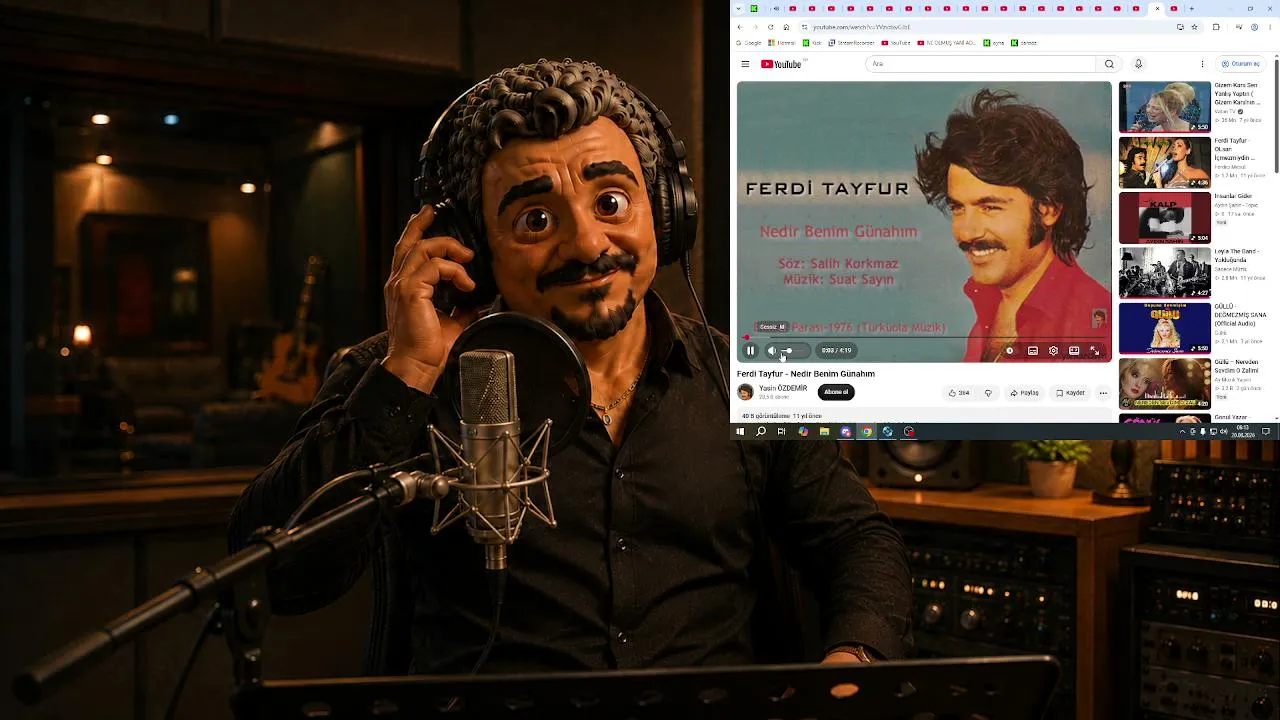
Task: Open the YouTube bookmark in bookmarks bar
Action: (896, 43)
